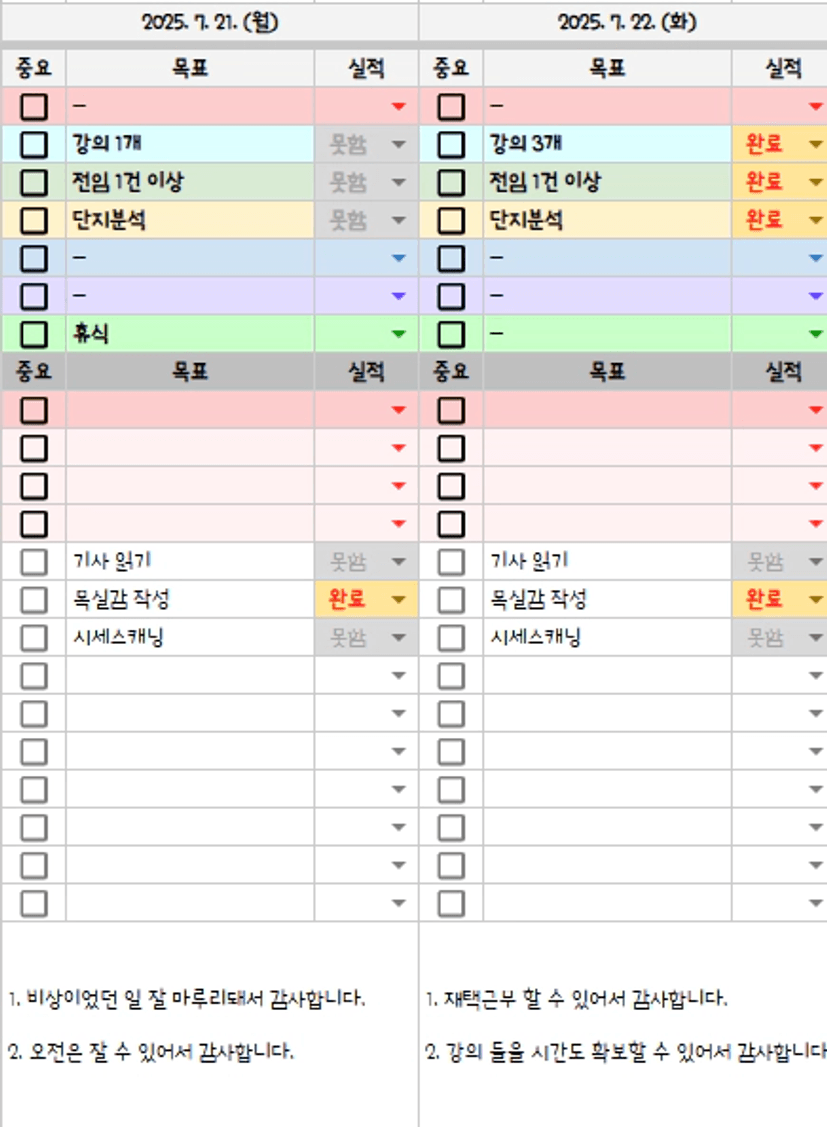Check the box beside Tuesday's 단지분석
Viewport: 827px width, 1127px height.
pos(451,220)
